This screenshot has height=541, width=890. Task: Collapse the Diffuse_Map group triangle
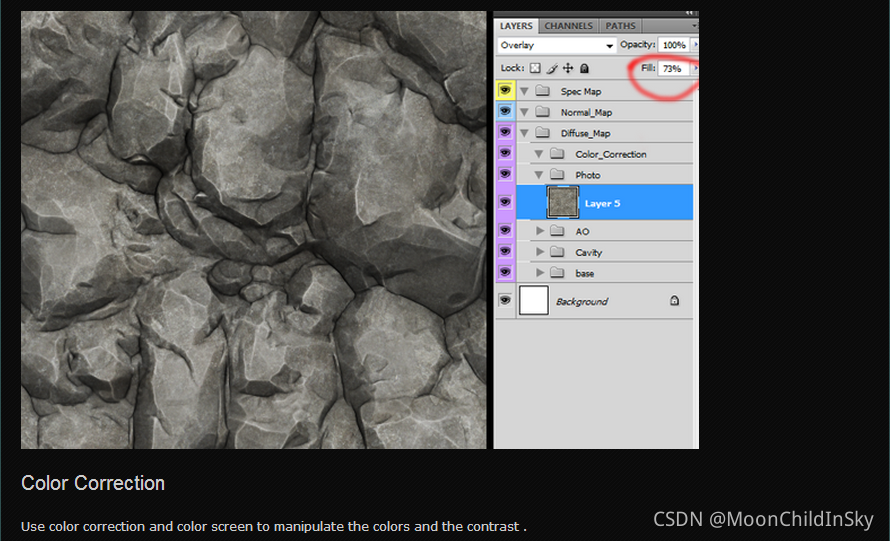(x=524, y=133)
